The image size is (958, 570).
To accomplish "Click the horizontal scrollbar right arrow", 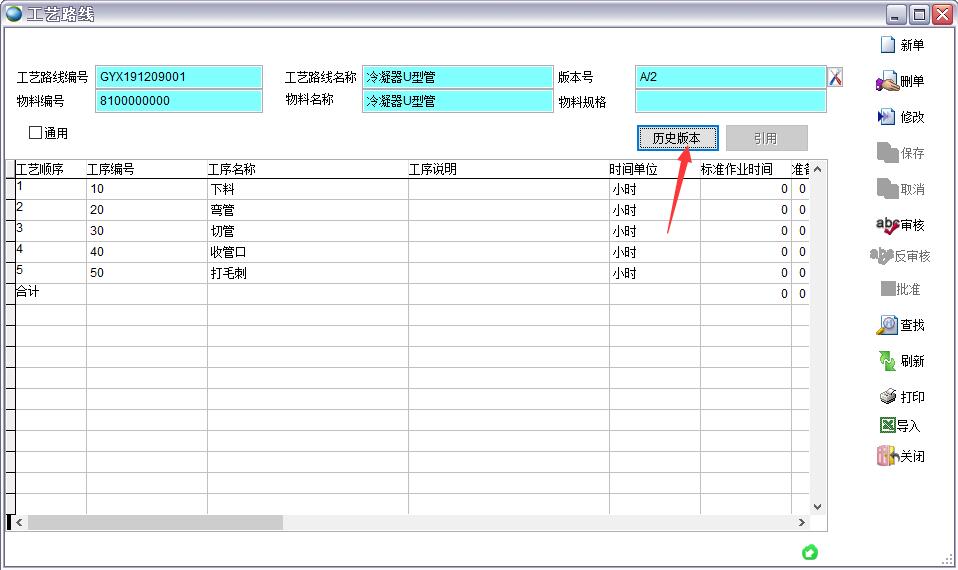I will coord(801,522).
